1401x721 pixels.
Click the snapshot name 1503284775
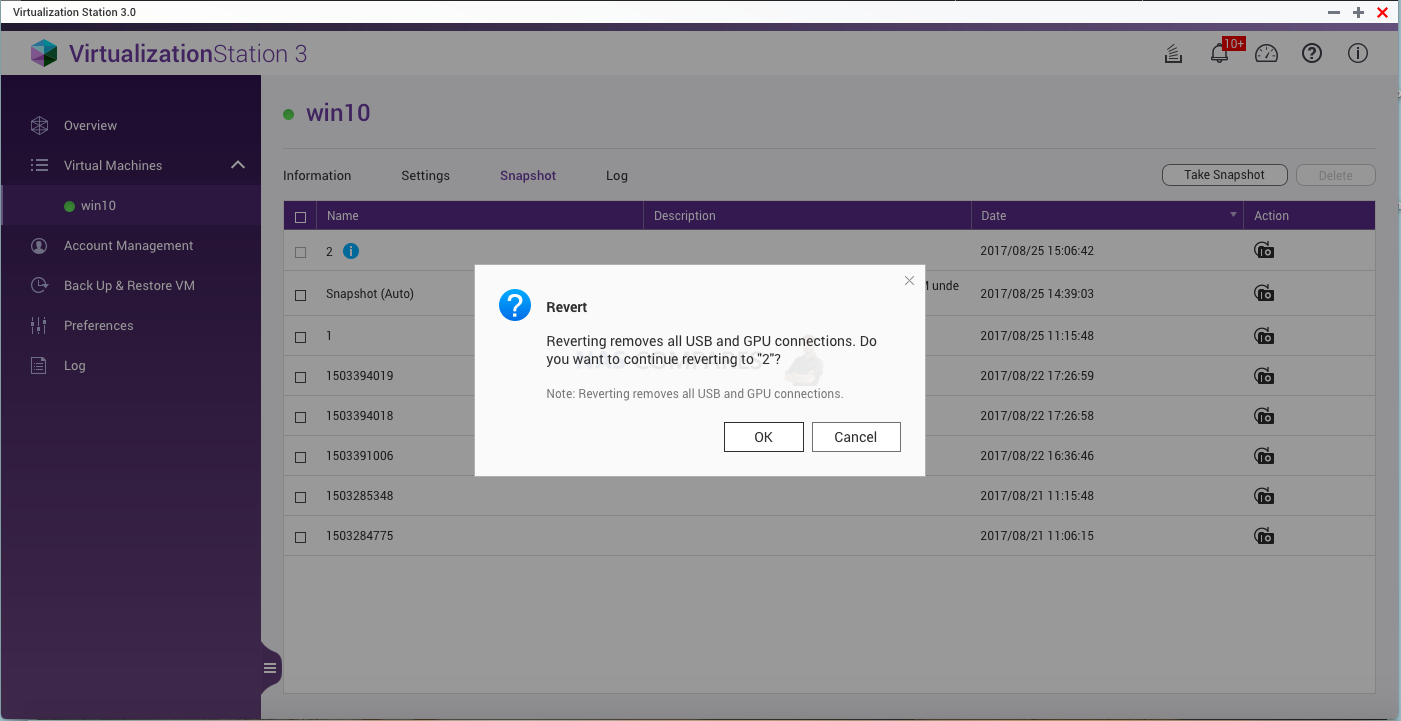coord(360,536)
